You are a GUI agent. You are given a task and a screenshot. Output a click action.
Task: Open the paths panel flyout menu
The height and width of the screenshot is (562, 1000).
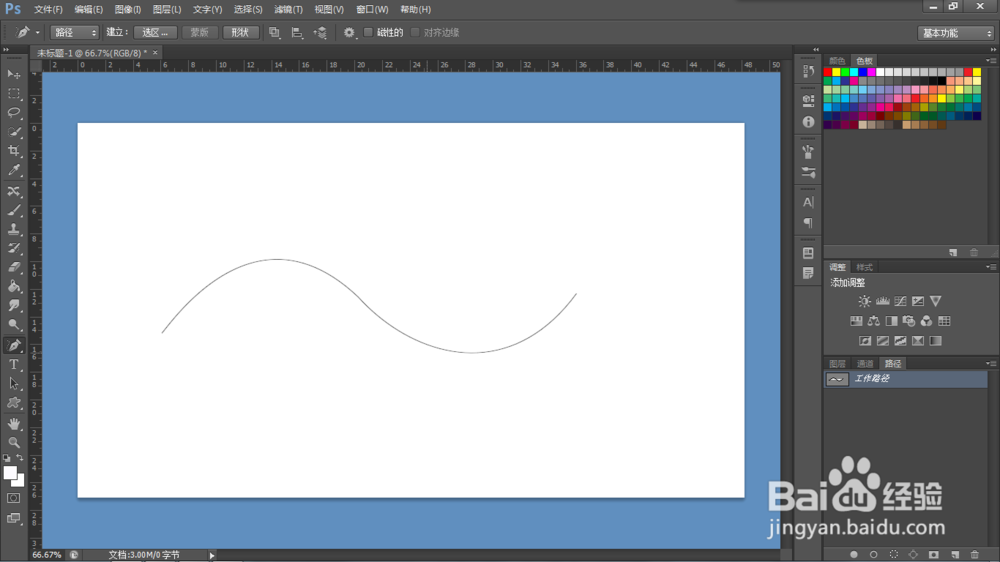pos(990,364)
